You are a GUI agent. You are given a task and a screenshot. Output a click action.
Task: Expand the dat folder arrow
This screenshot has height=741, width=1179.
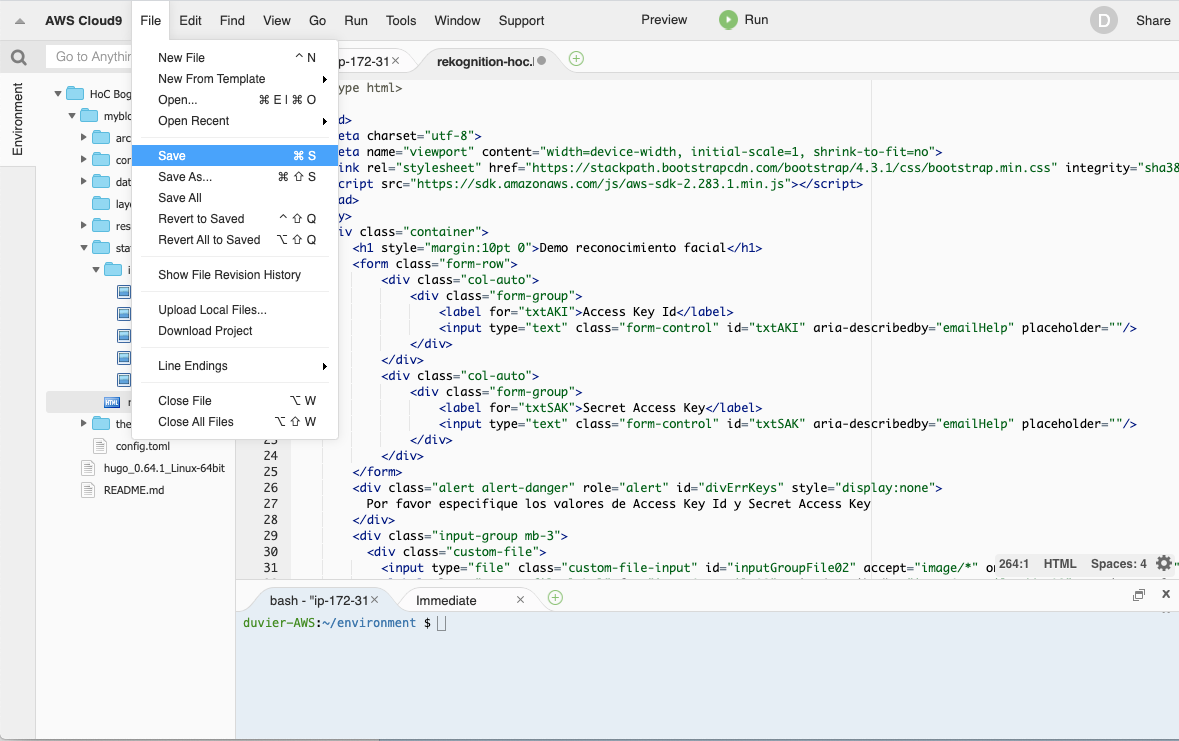click(x=83, y=181)
